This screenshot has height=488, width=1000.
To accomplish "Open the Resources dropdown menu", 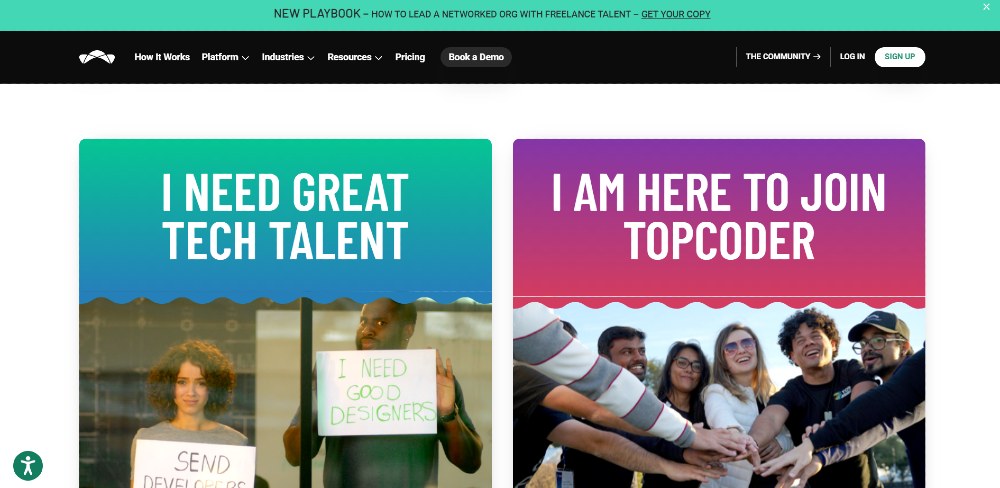I will 355,57.
